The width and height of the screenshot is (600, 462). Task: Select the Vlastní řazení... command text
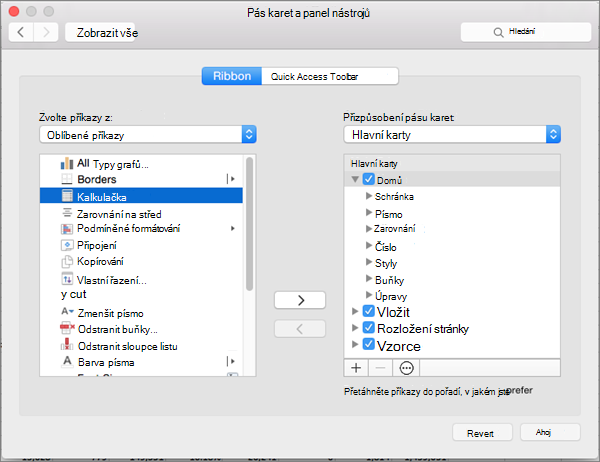pos(112,280)
